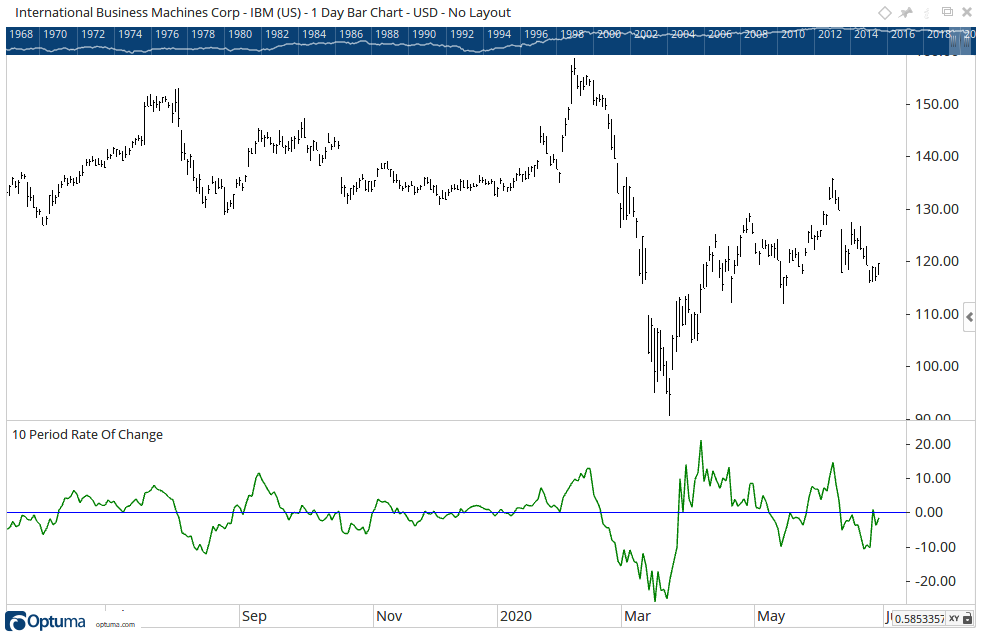Click the overlapping windows icon to detach the chart
Screen dimensions: 982x635
coord(948,12)
